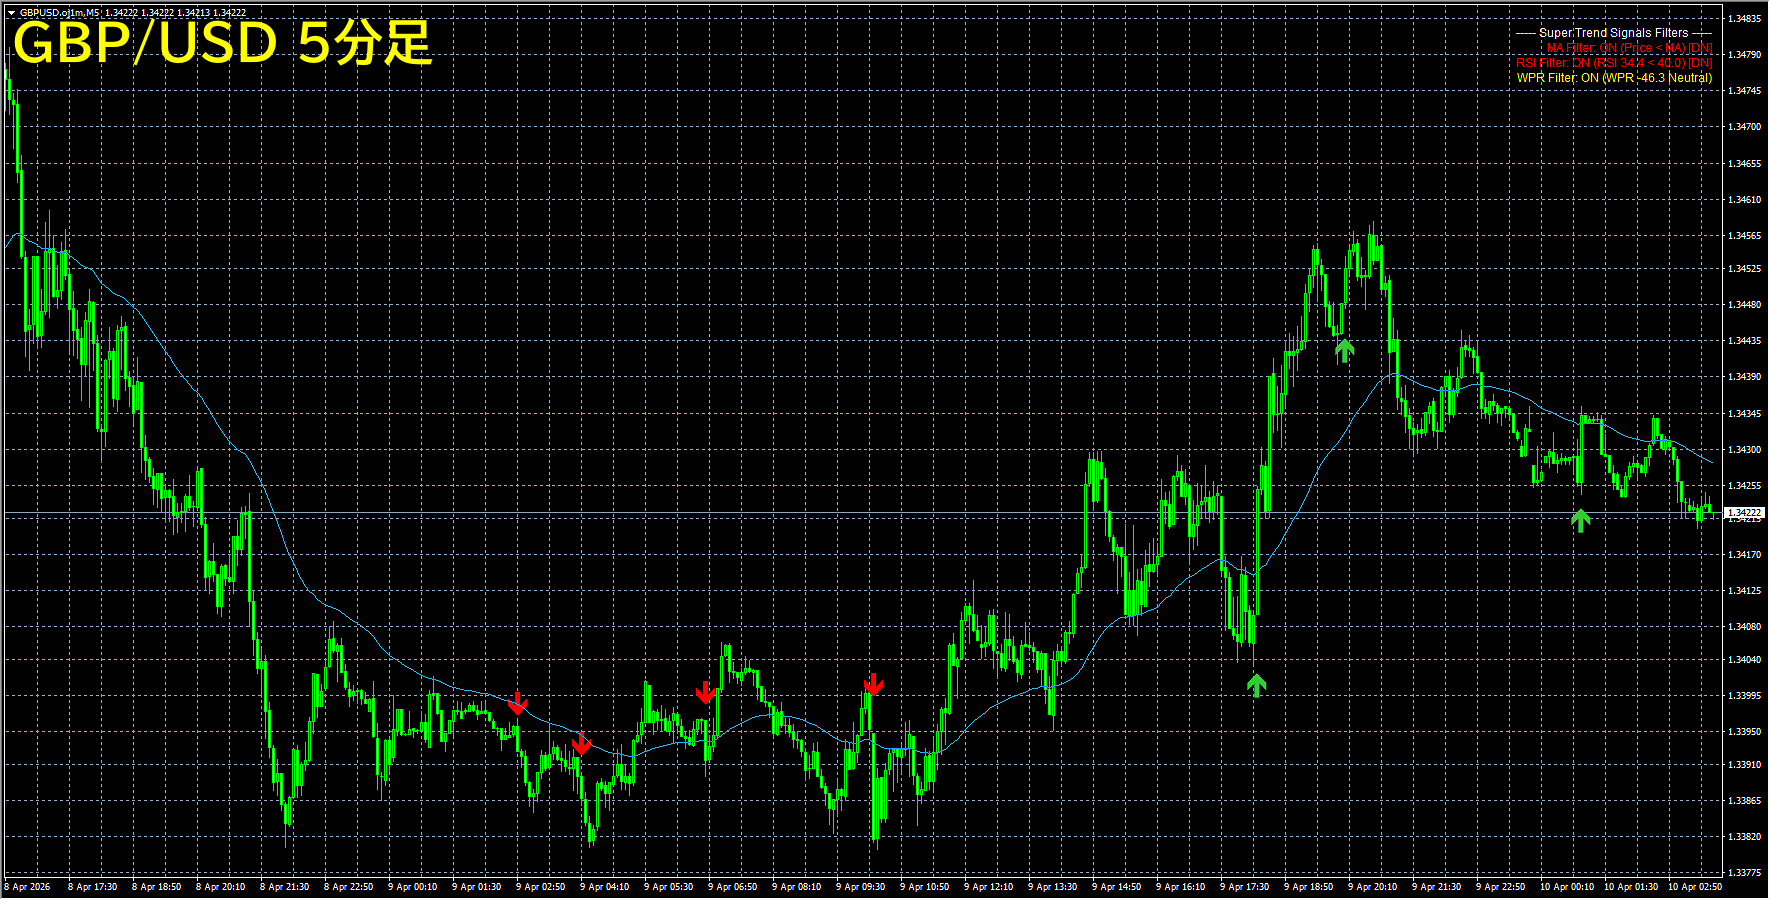Click the SuperTrend Signals Filters heading
The height and width of the screenshot is (900, 1770).
click(1613, 33)
